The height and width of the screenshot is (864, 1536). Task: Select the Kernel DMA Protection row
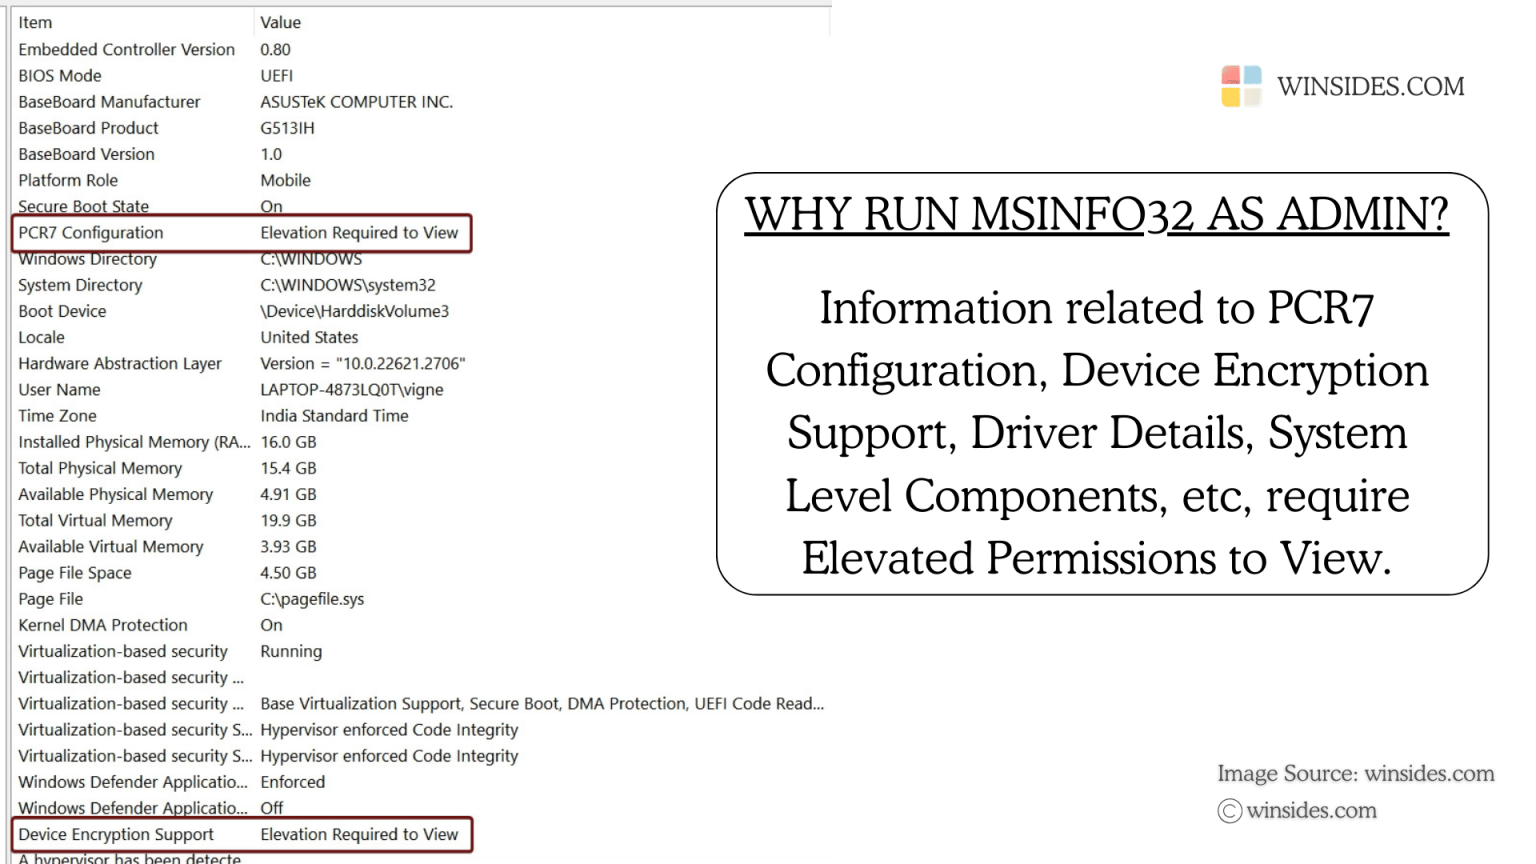pyautogui.click(x=150, y=625)
